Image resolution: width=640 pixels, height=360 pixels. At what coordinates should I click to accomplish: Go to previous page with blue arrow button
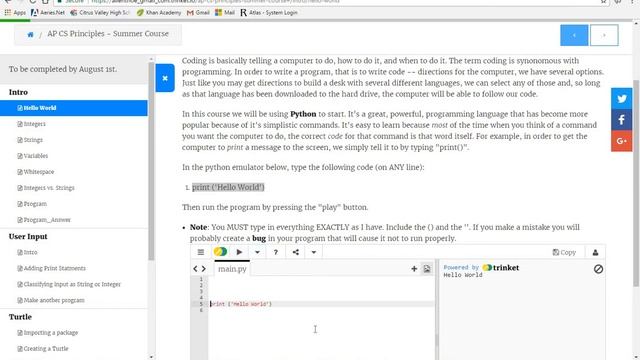(574, 35)
